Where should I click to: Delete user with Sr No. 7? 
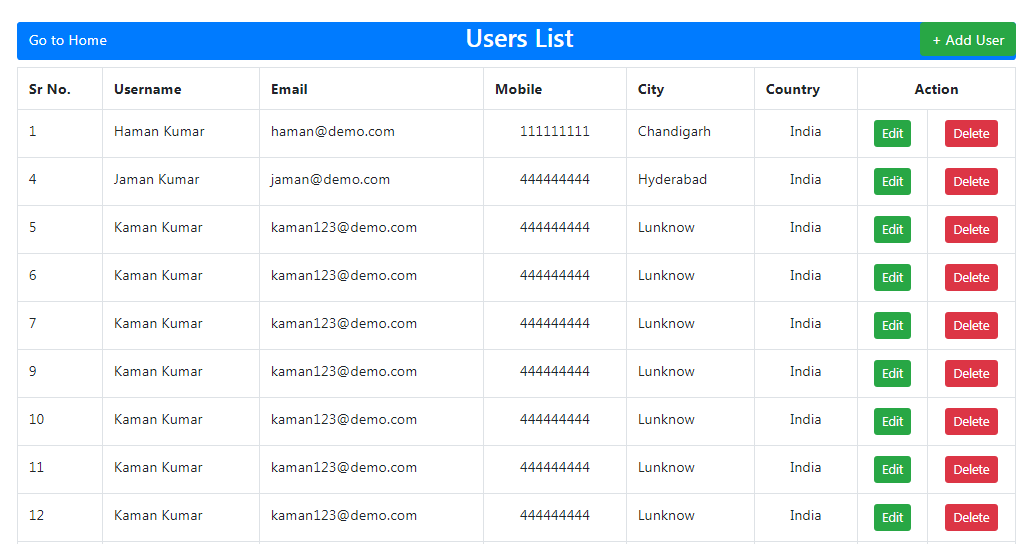(x=971, y=326)
